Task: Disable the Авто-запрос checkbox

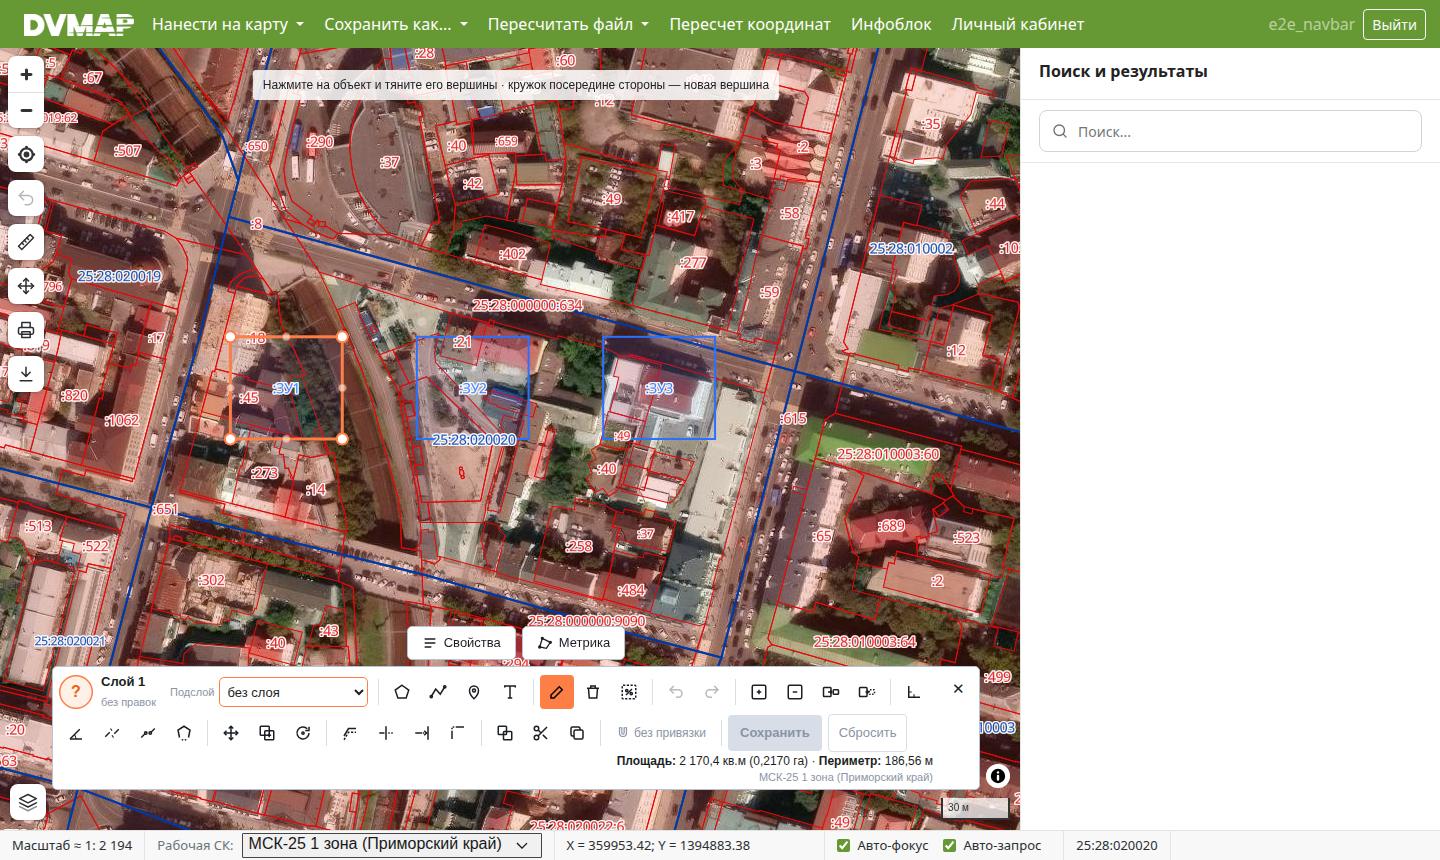Action: tap(949, 845)
